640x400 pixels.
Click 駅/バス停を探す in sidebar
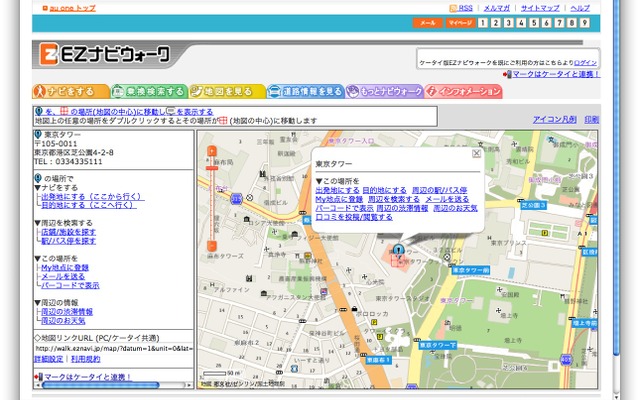[x=69, y=241]
